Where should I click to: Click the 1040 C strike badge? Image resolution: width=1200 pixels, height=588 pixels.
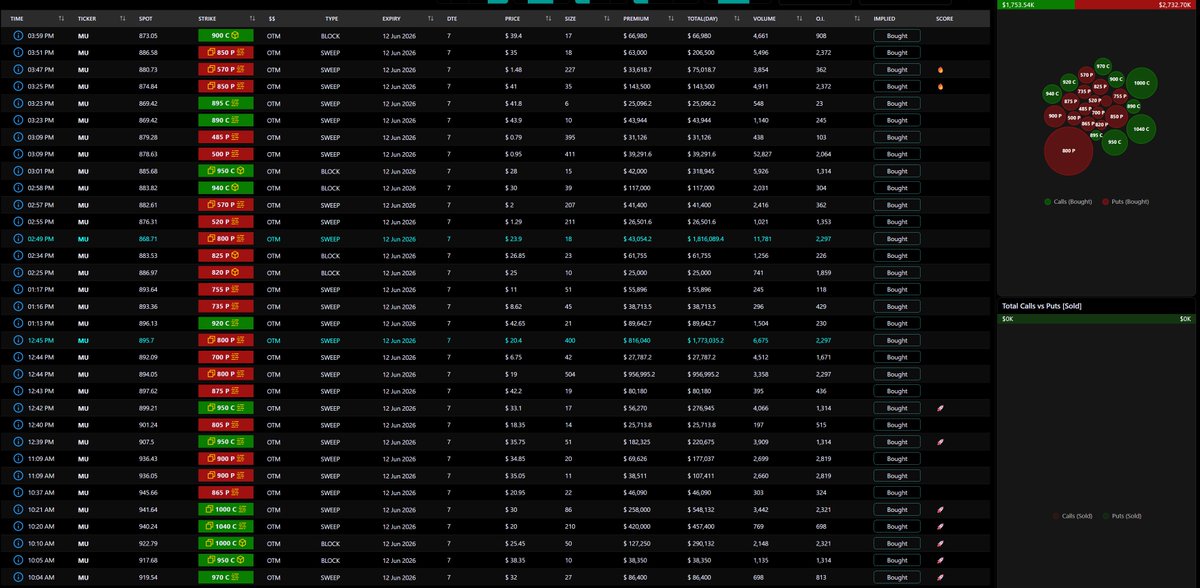tap(225, 526)
